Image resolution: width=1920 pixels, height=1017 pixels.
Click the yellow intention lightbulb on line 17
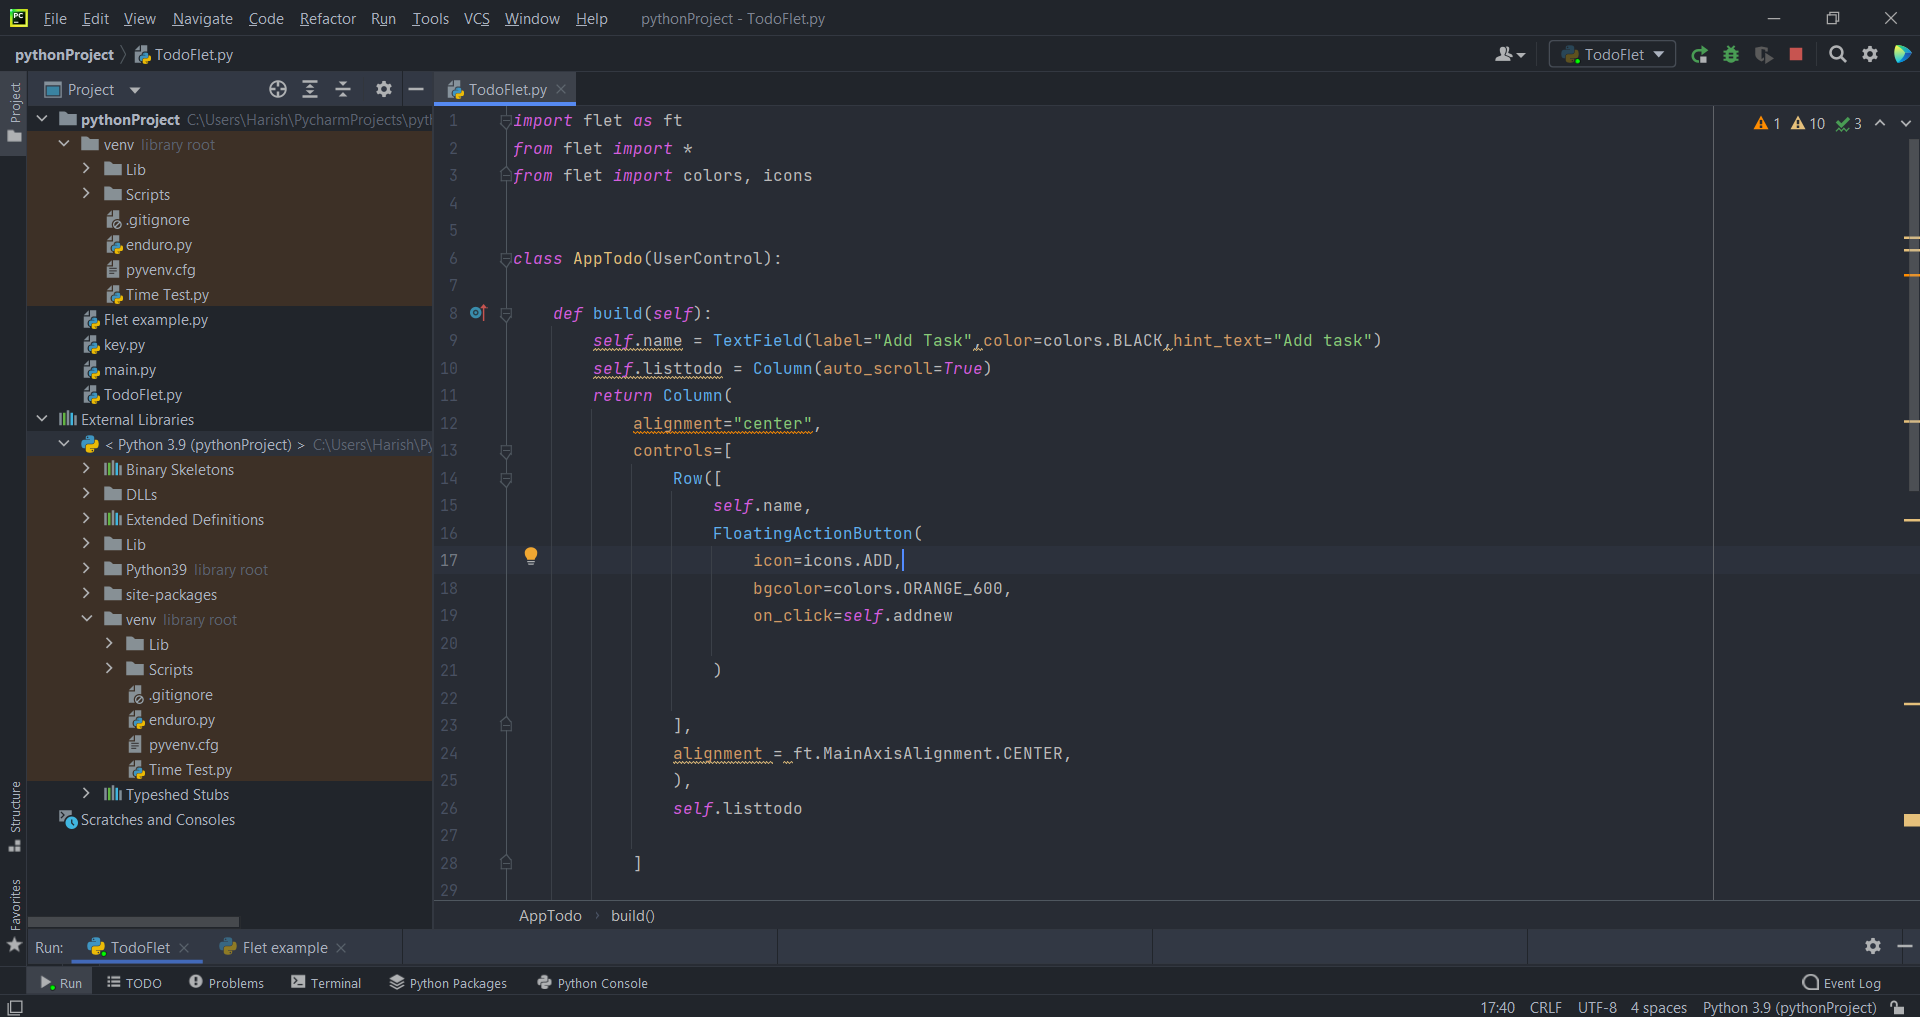(531, 556)
